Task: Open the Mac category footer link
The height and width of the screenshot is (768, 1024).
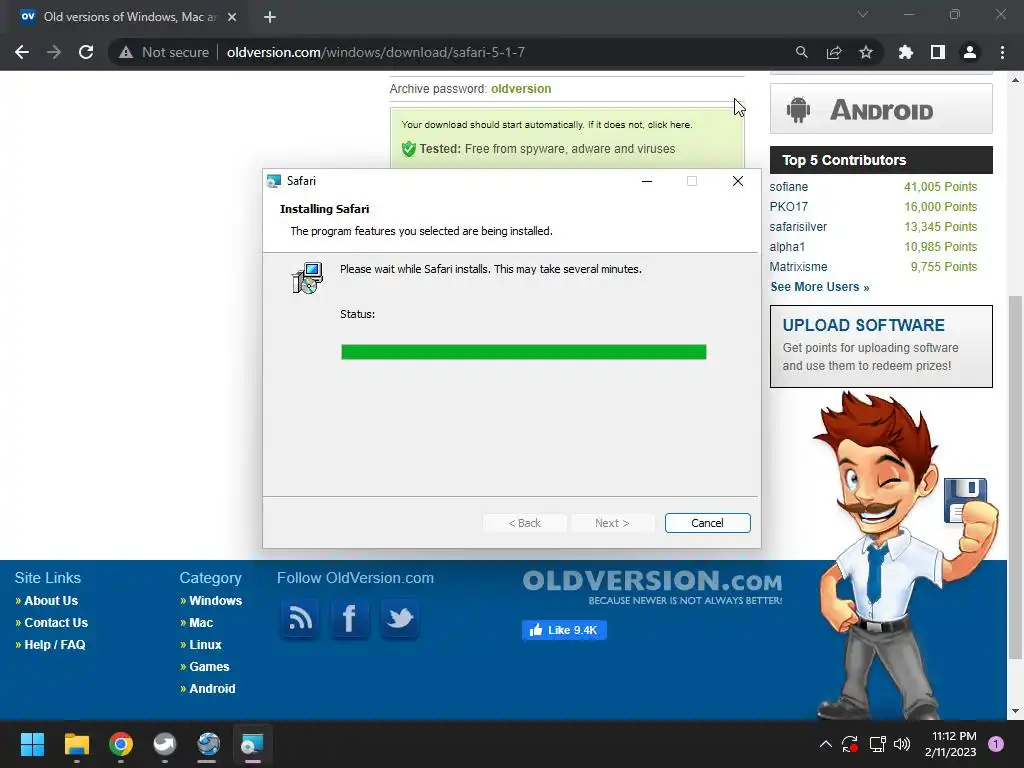Action: point(201,623)
